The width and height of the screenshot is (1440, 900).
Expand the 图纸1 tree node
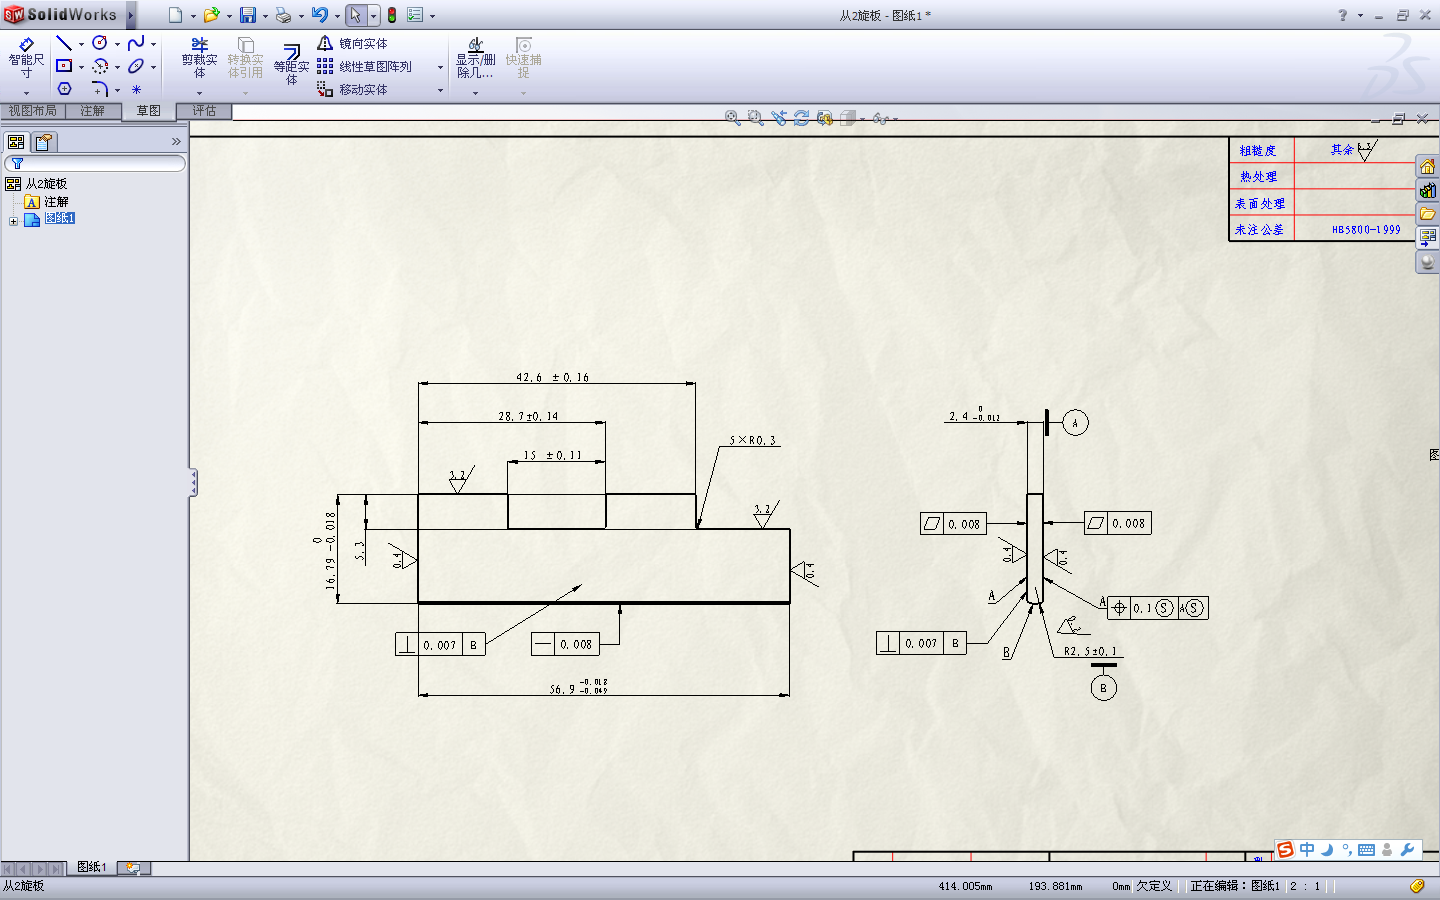13,221
